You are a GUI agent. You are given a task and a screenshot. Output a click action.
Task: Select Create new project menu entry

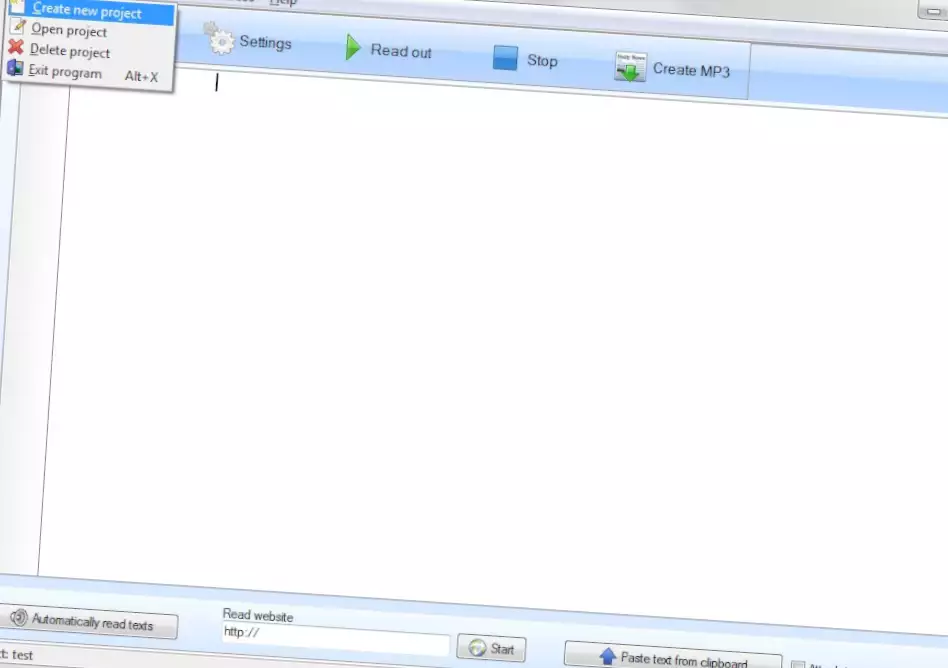(x=87, y=12)
